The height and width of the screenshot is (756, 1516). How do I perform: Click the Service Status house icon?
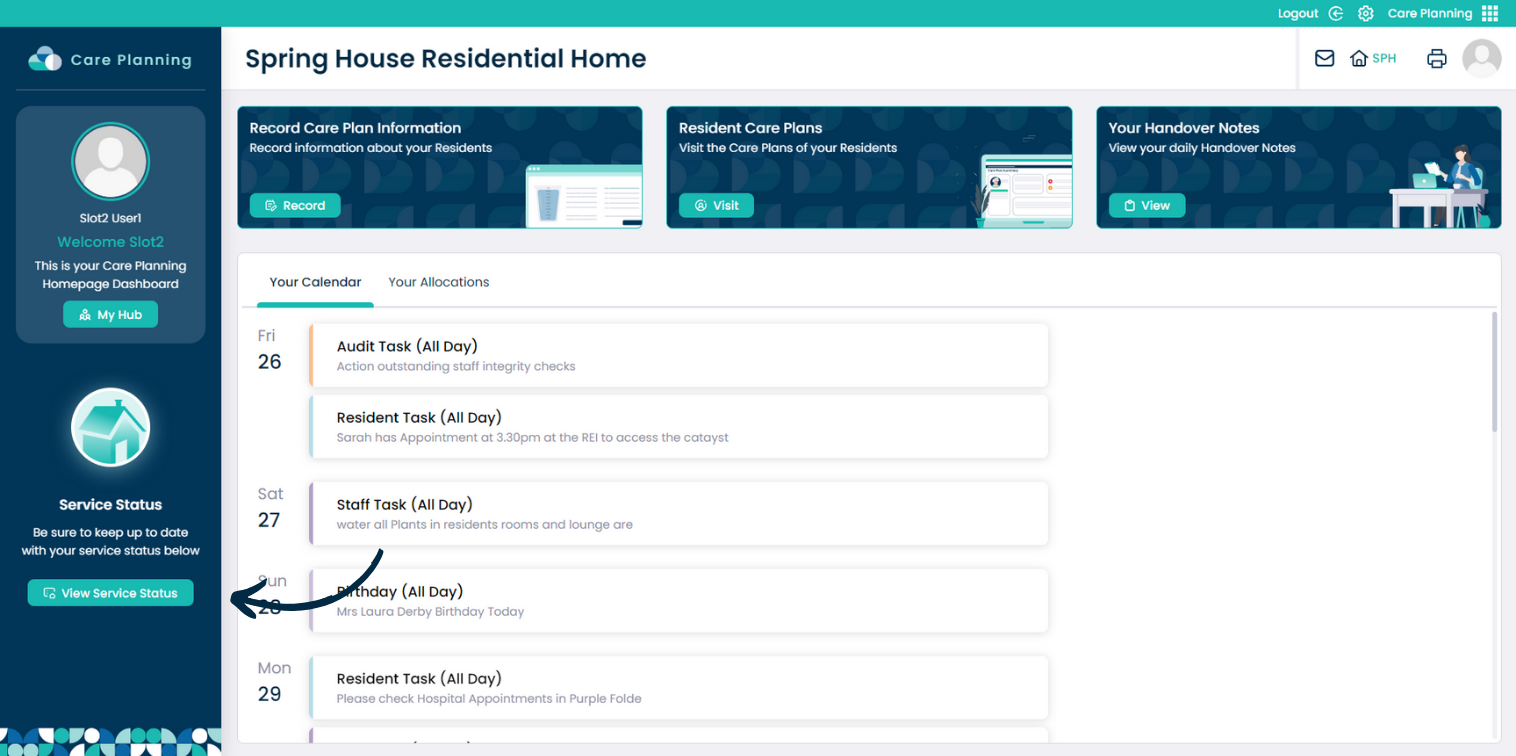coord(110,428)
